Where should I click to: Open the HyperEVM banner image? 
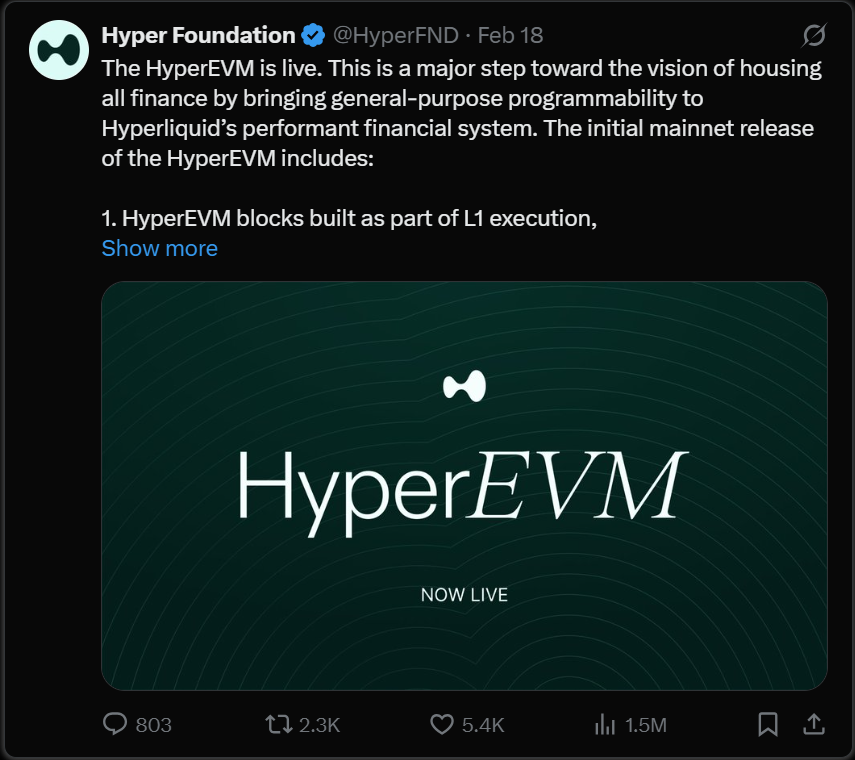[464, 486]
